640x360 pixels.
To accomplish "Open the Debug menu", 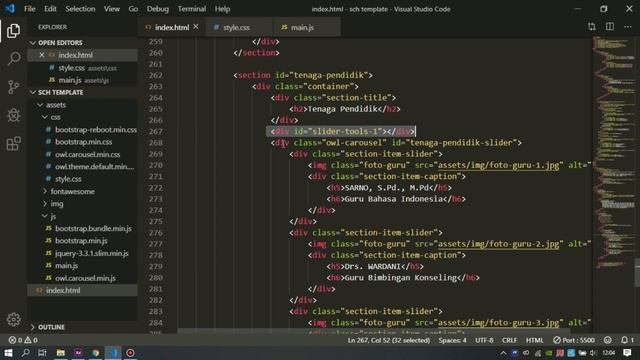I will click(158, 9).
